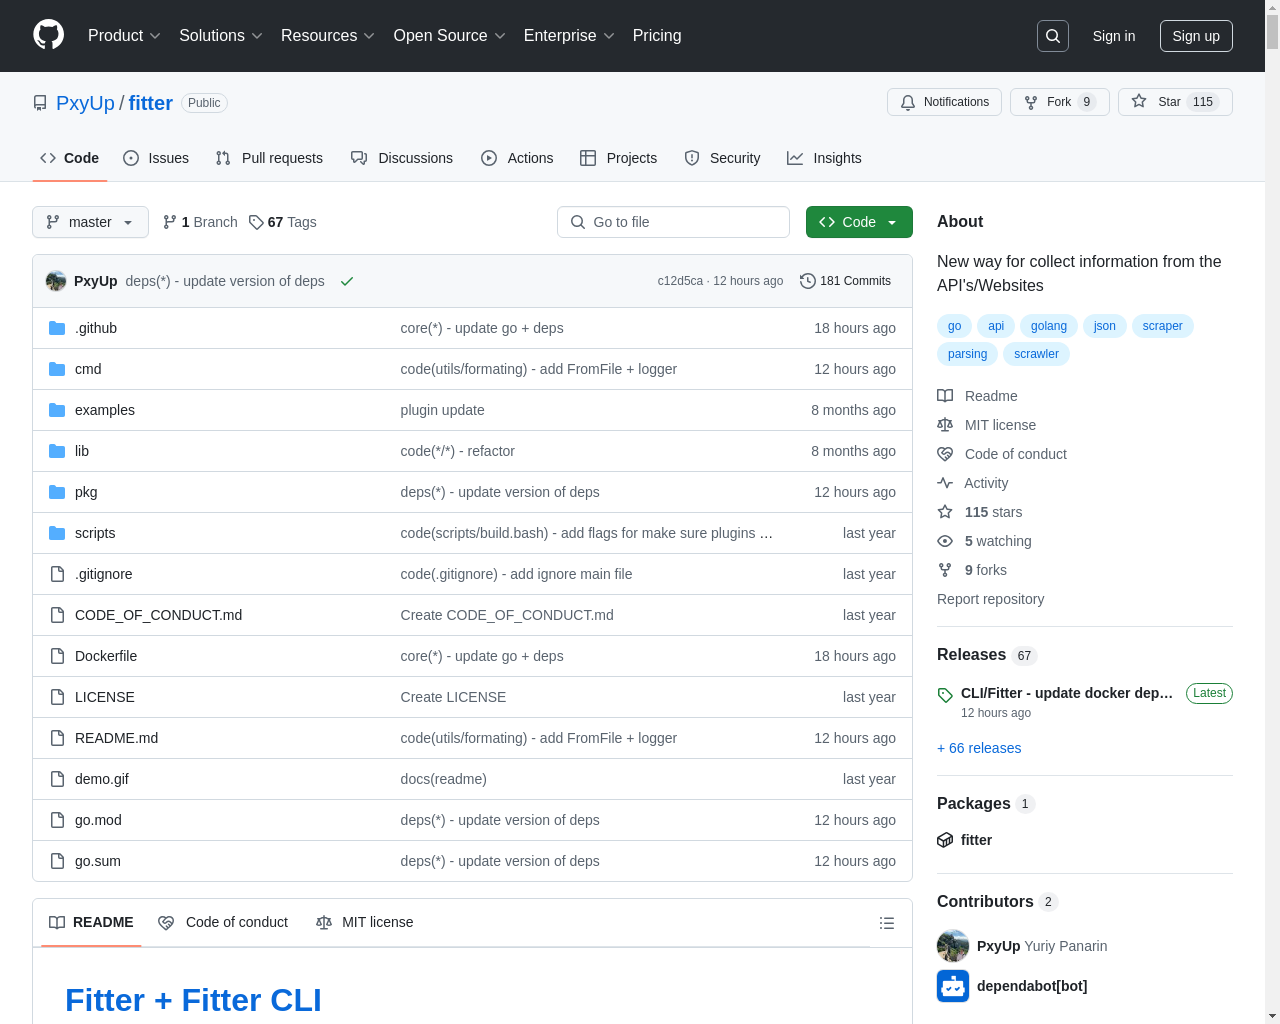The width and height of the screenshot is (1280, 1024).
Task: Click the branch icon next to 1 Branch
Action: click(x=170, y=222)
